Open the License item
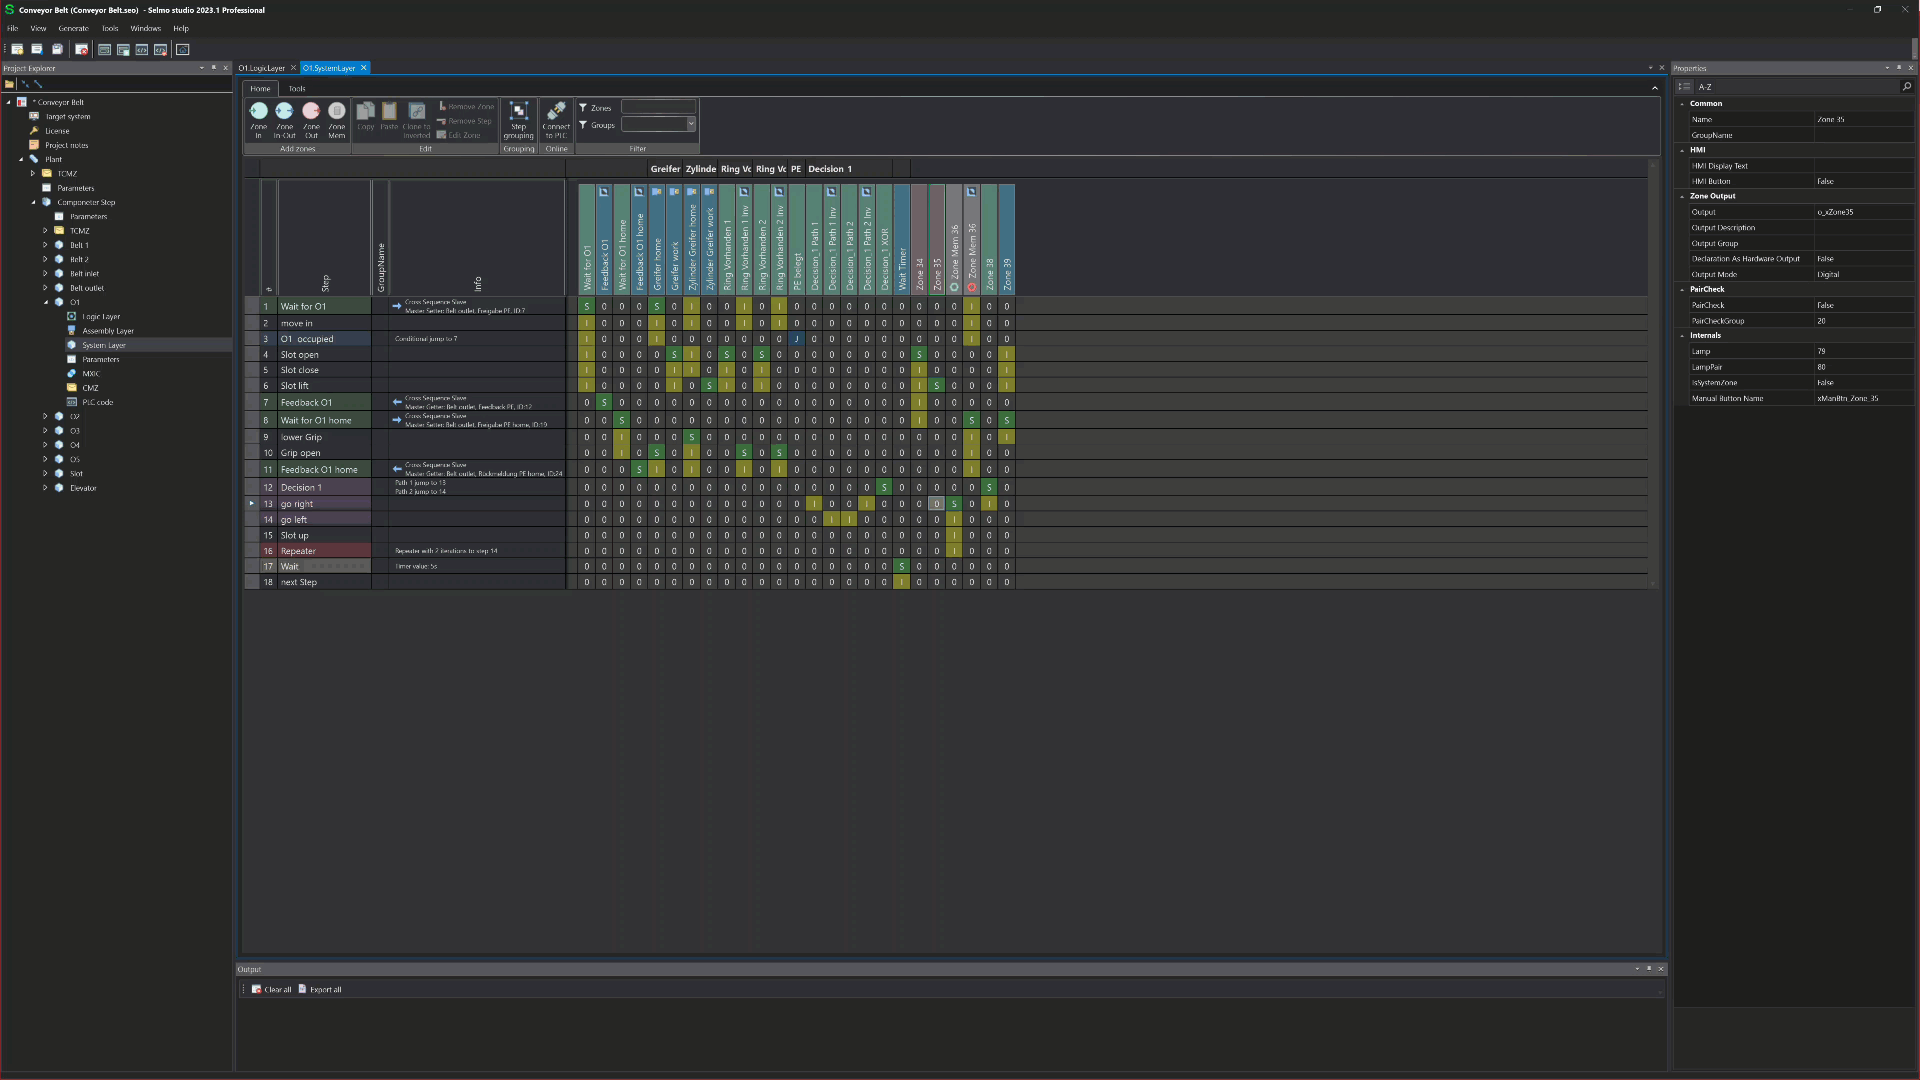Screen dimensions: 1920x1080 coord(57,131)
